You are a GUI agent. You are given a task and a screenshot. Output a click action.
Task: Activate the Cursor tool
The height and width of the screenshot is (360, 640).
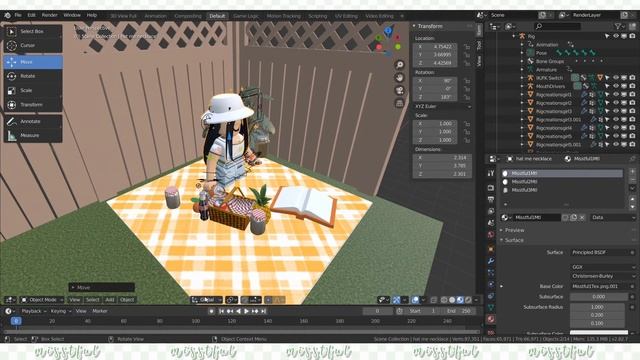(x=33, y=46)
